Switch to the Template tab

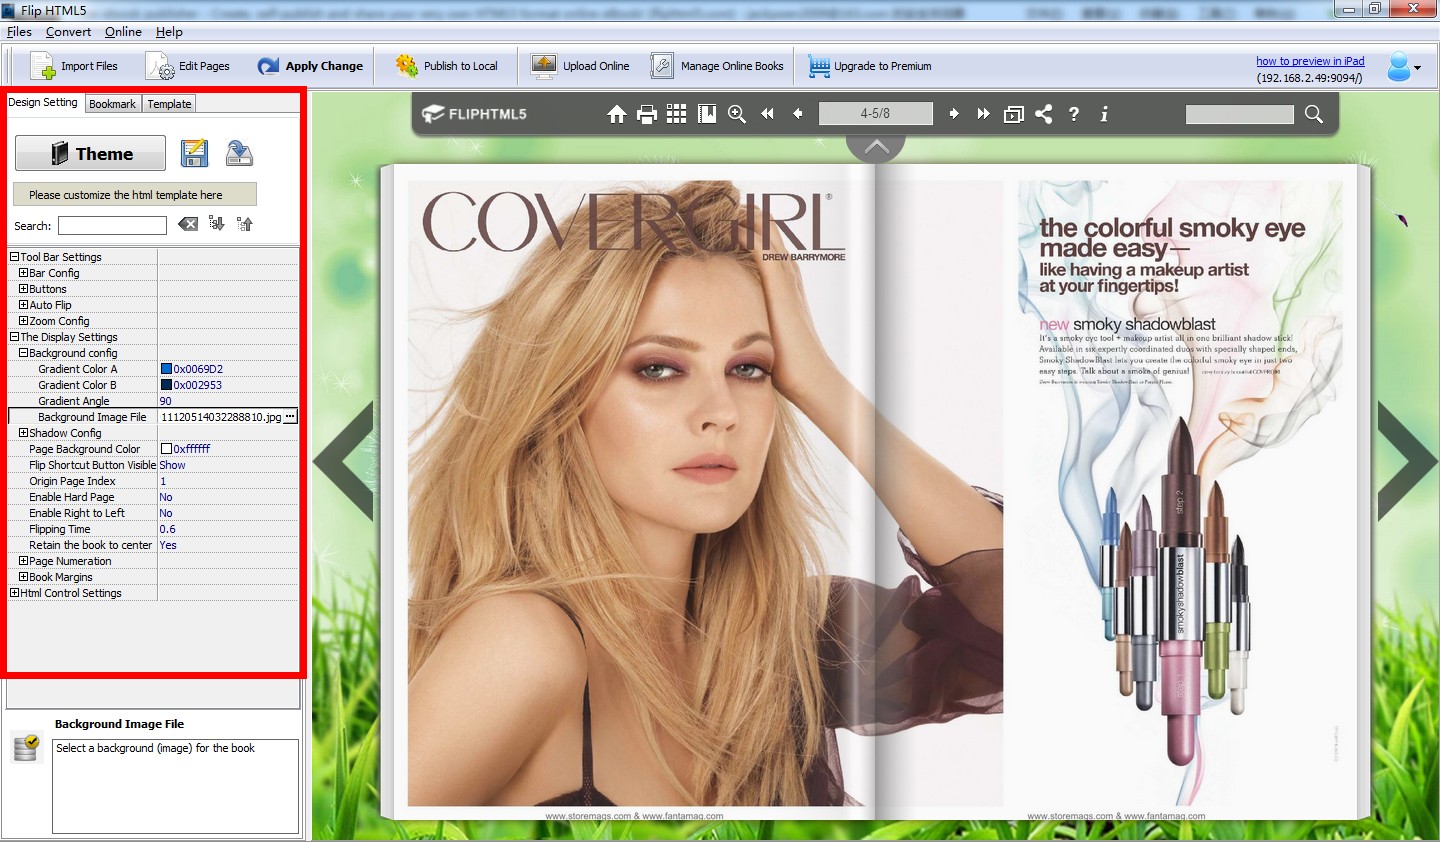(x=169, y=104)
